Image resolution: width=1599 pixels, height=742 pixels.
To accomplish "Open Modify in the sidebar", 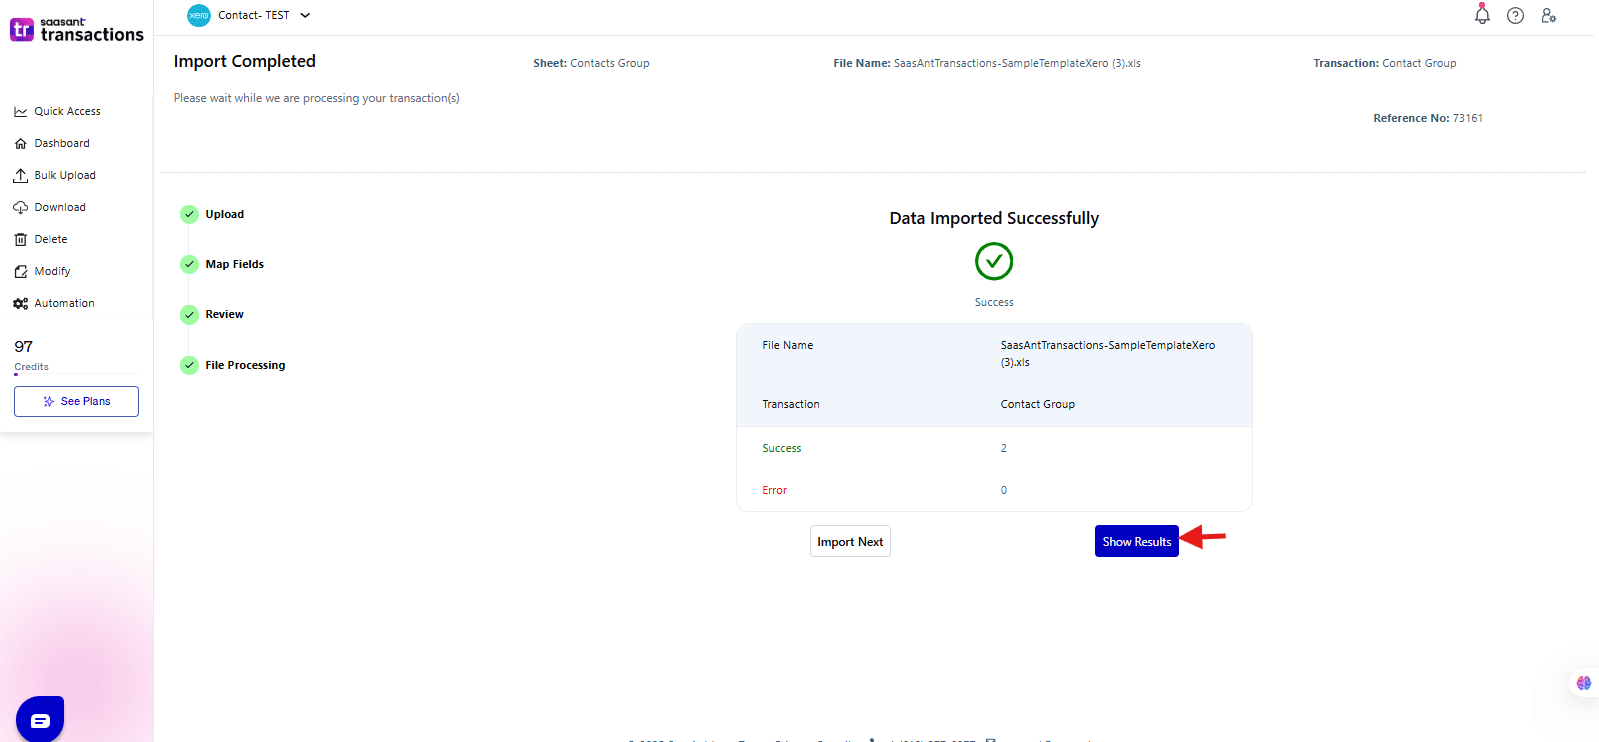I will tap(52, 271).
